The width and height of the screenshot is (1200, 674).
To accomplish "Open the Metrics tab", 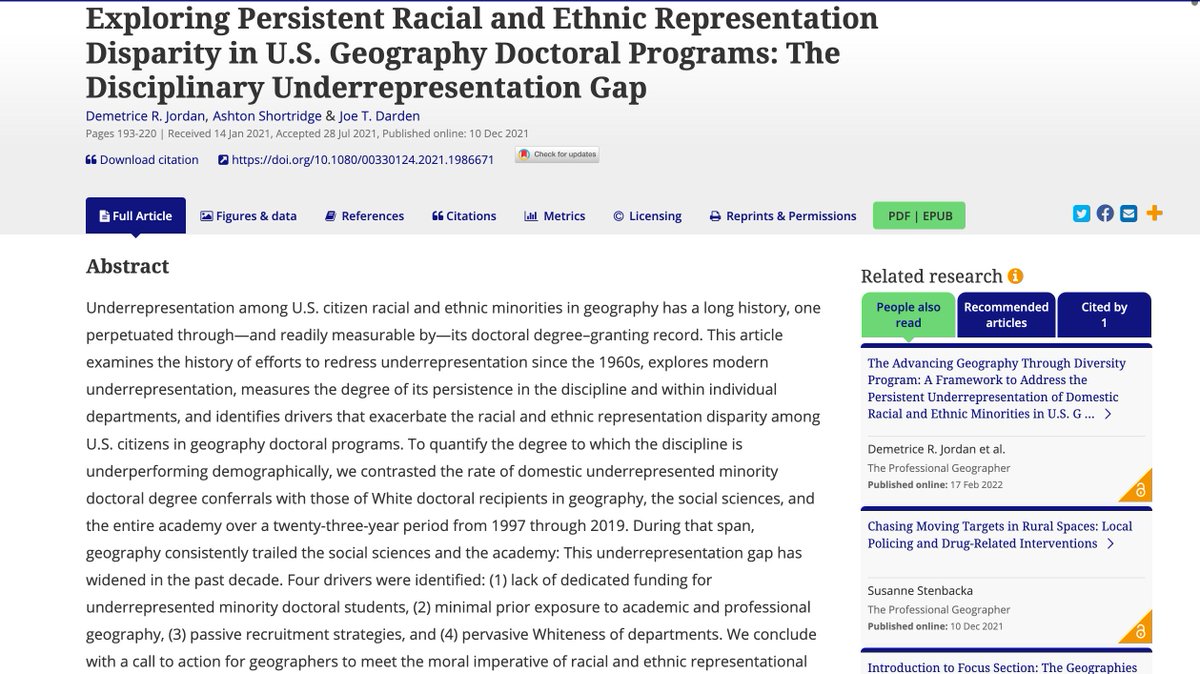I will tap(555, 215).
